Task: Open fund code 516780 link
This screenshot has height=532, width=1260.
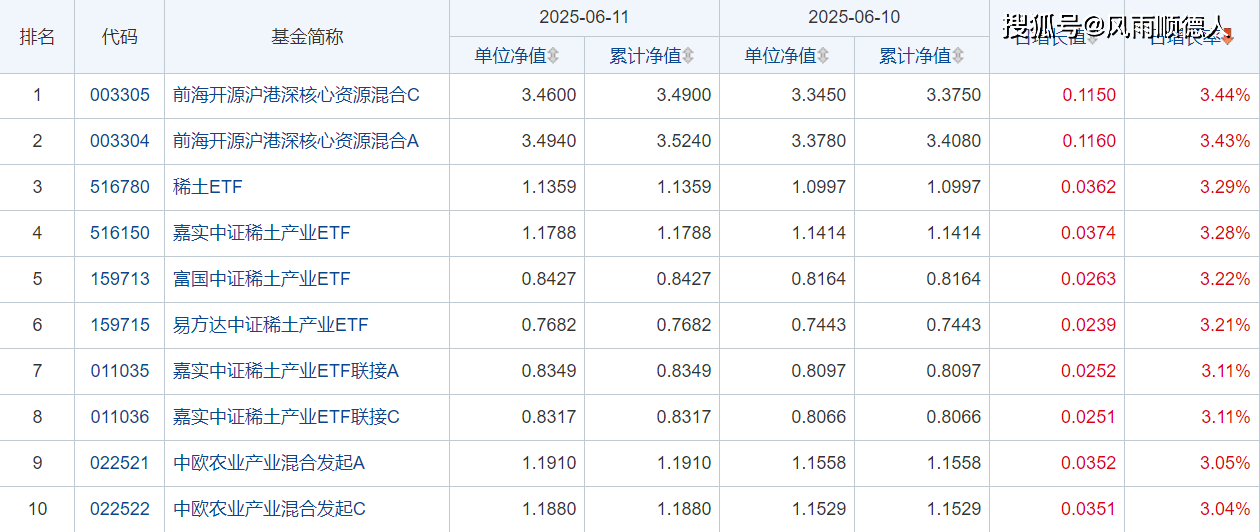Action: 120,188
